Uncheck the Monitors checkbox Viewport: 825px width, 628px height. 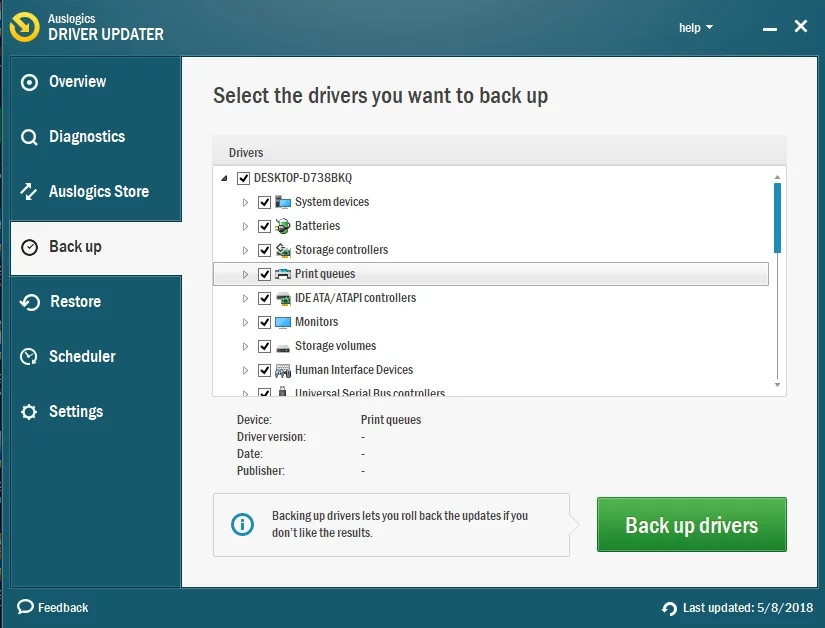[264, 322]
